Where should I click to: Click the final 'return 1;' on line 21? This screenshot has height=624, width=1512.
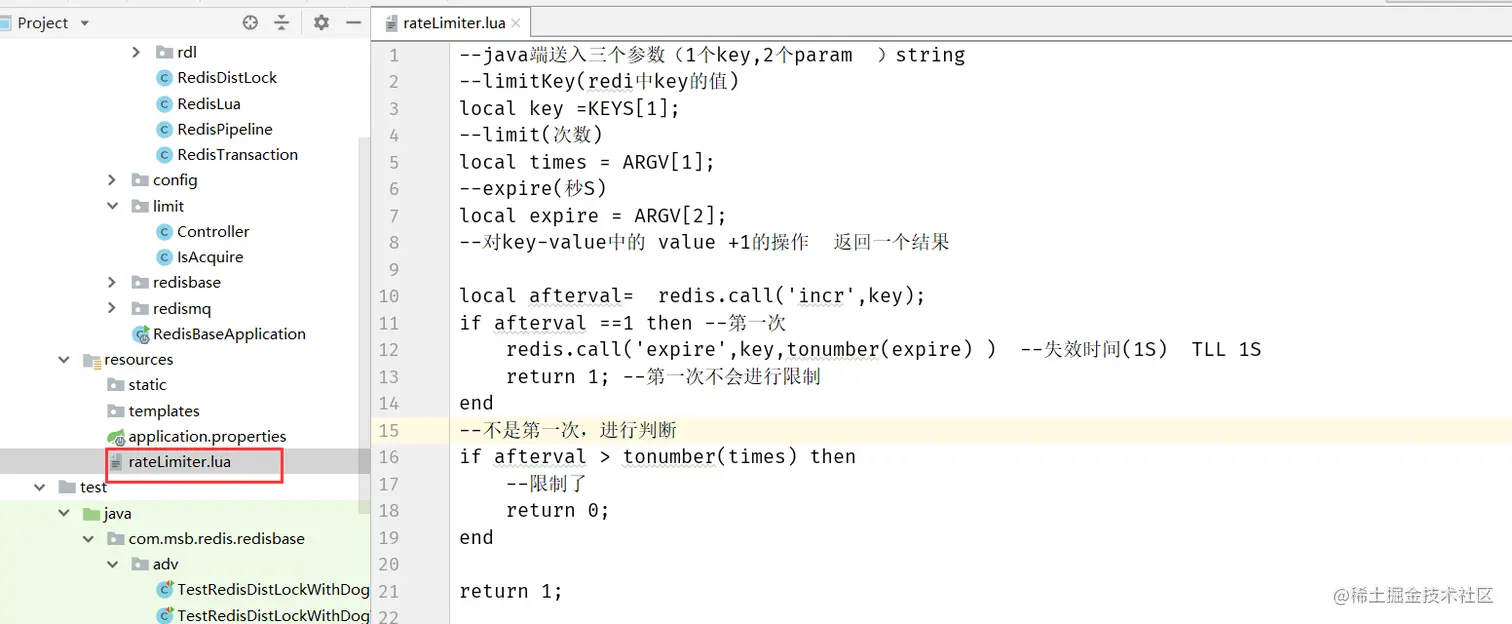[511, 591]
